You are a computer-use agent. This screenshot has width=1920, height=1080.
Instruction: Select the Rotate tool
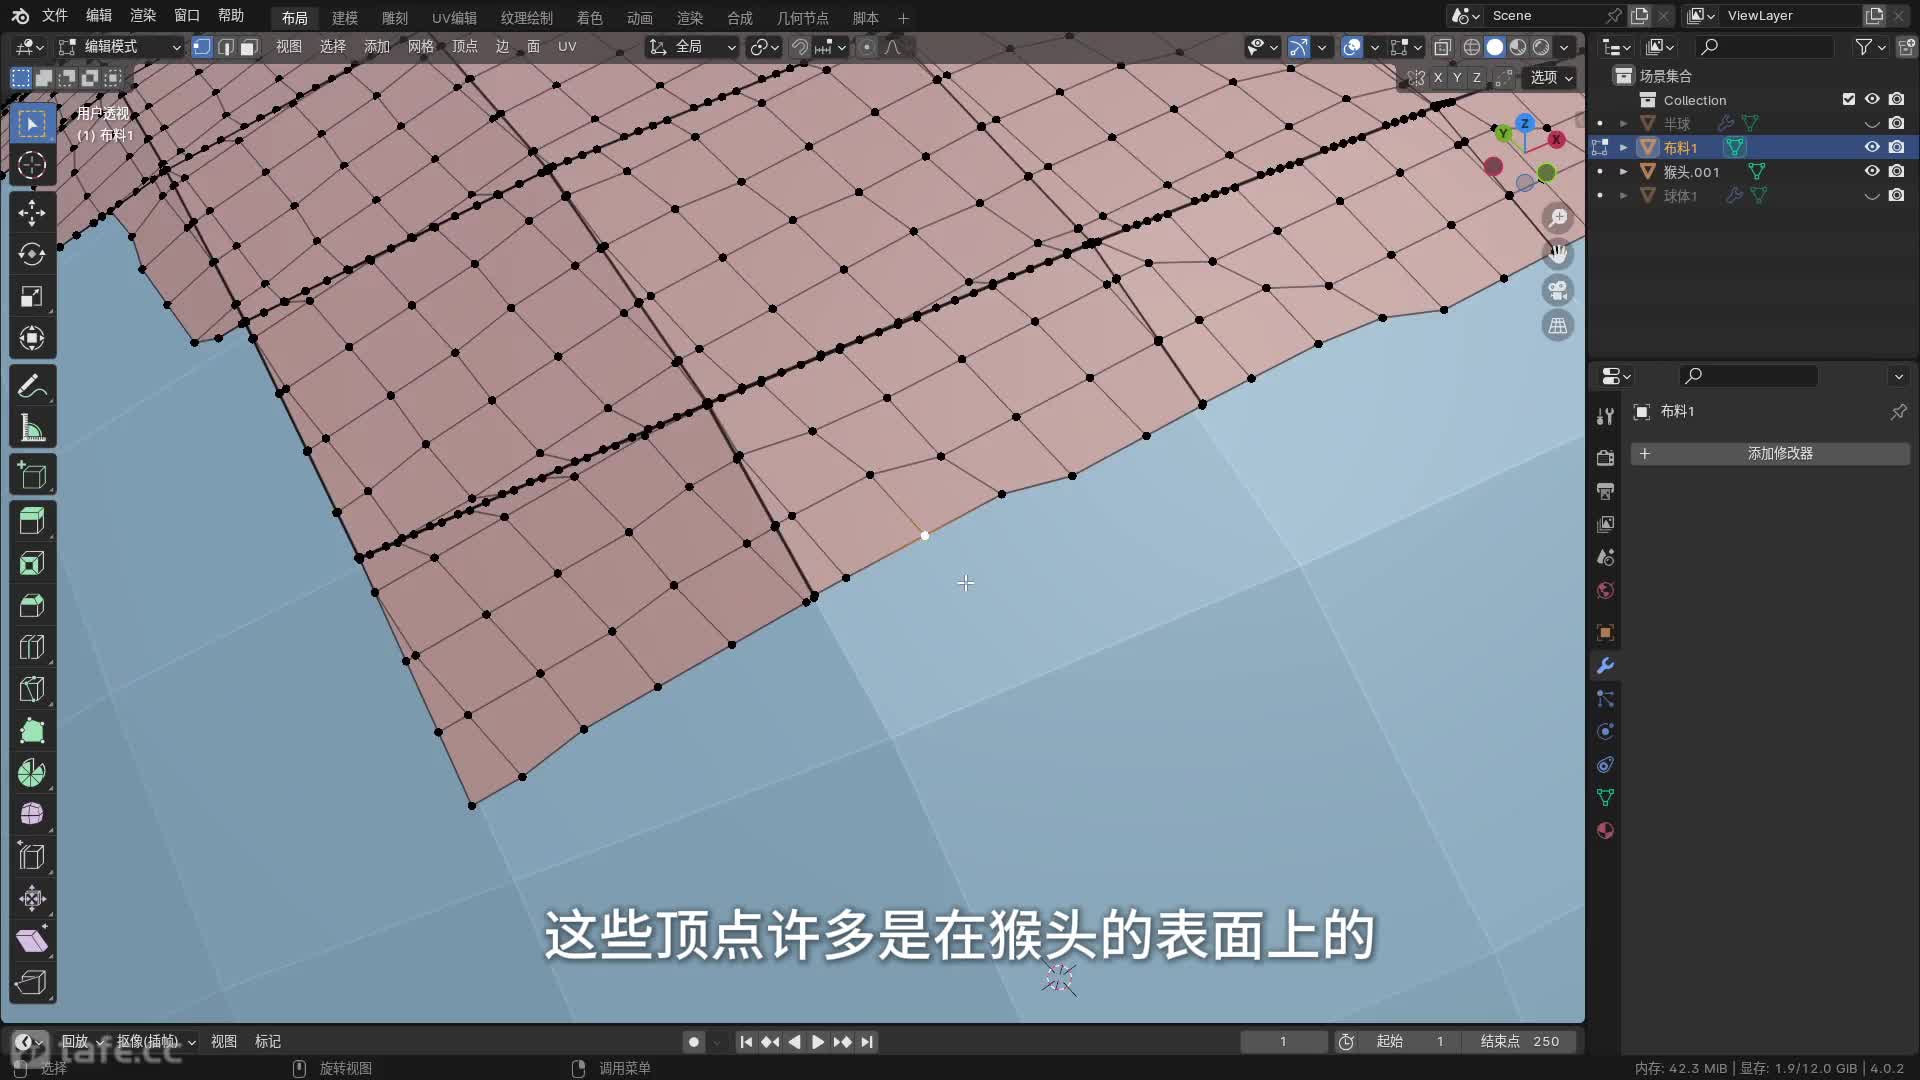click(x=32, y=254)
